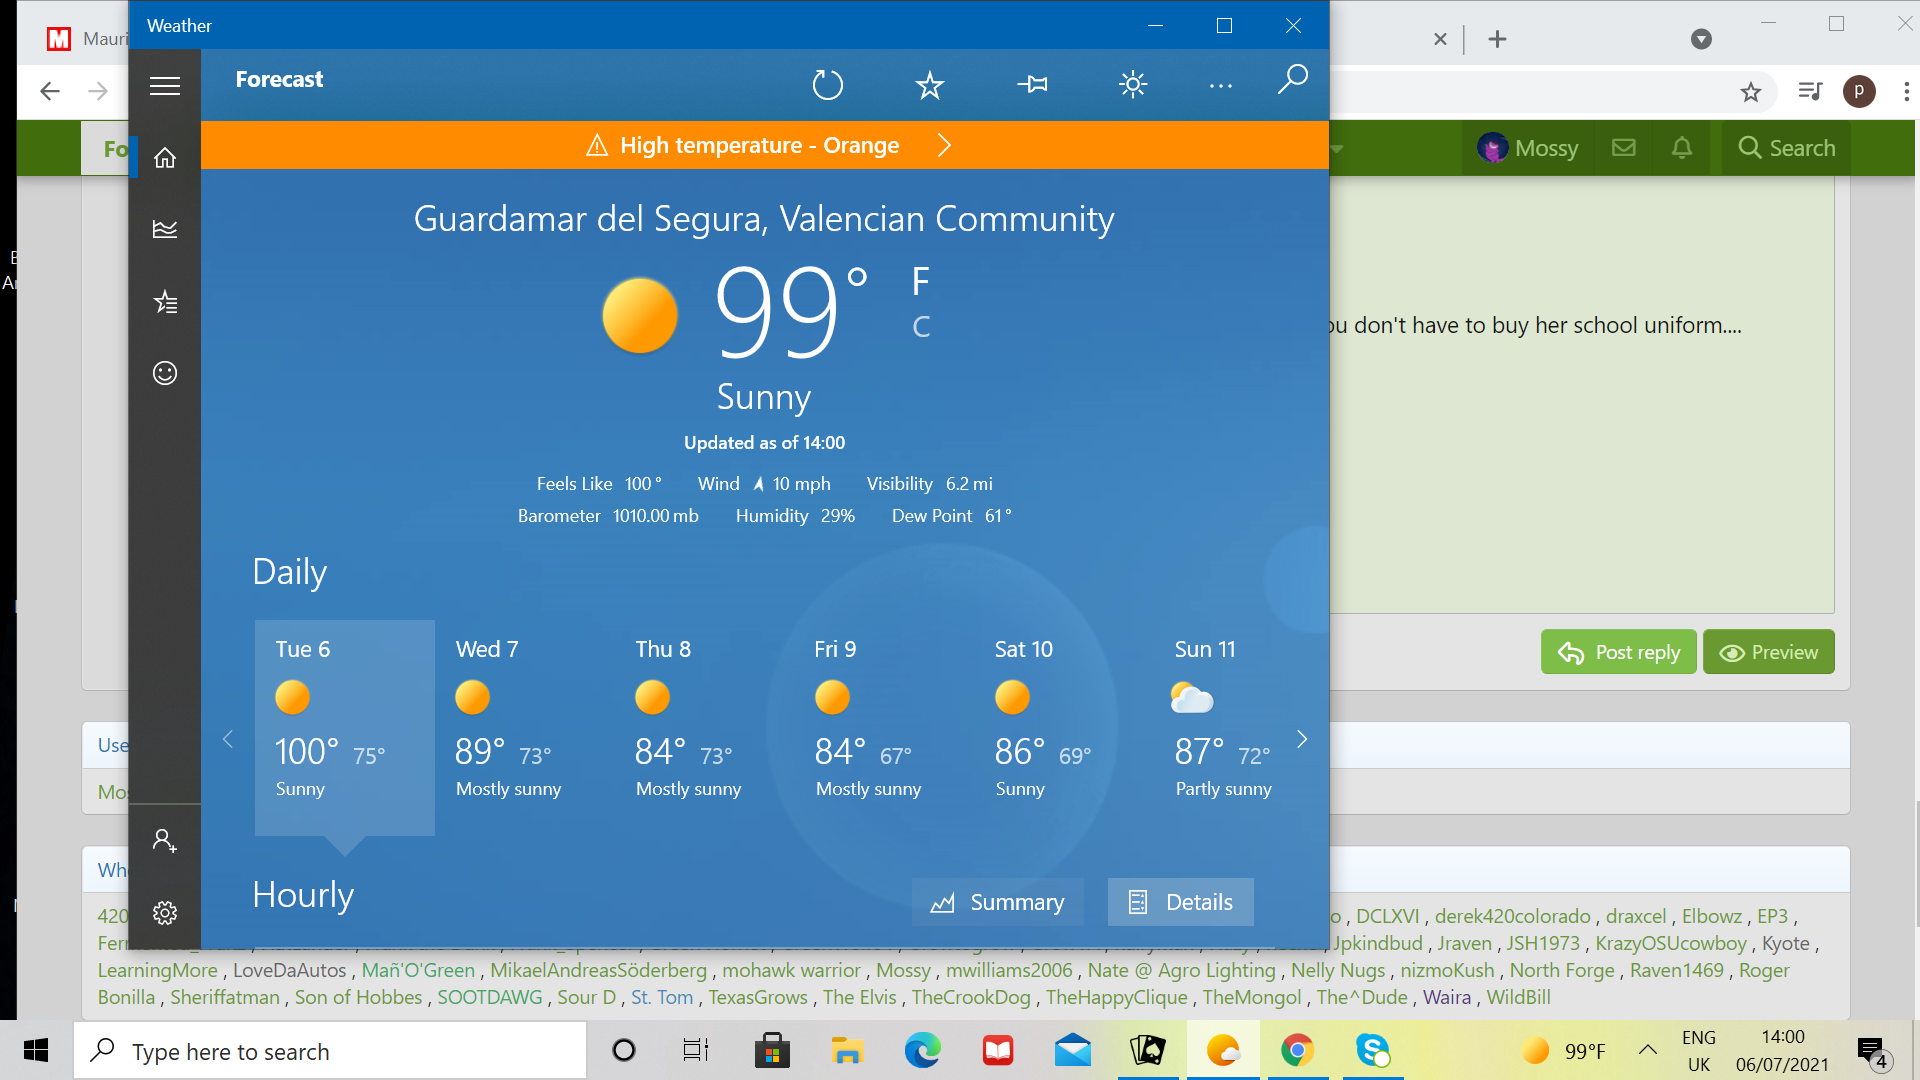Open forum inbox envelope icon
1920x1080 pixels.
tap(1624, 148)
